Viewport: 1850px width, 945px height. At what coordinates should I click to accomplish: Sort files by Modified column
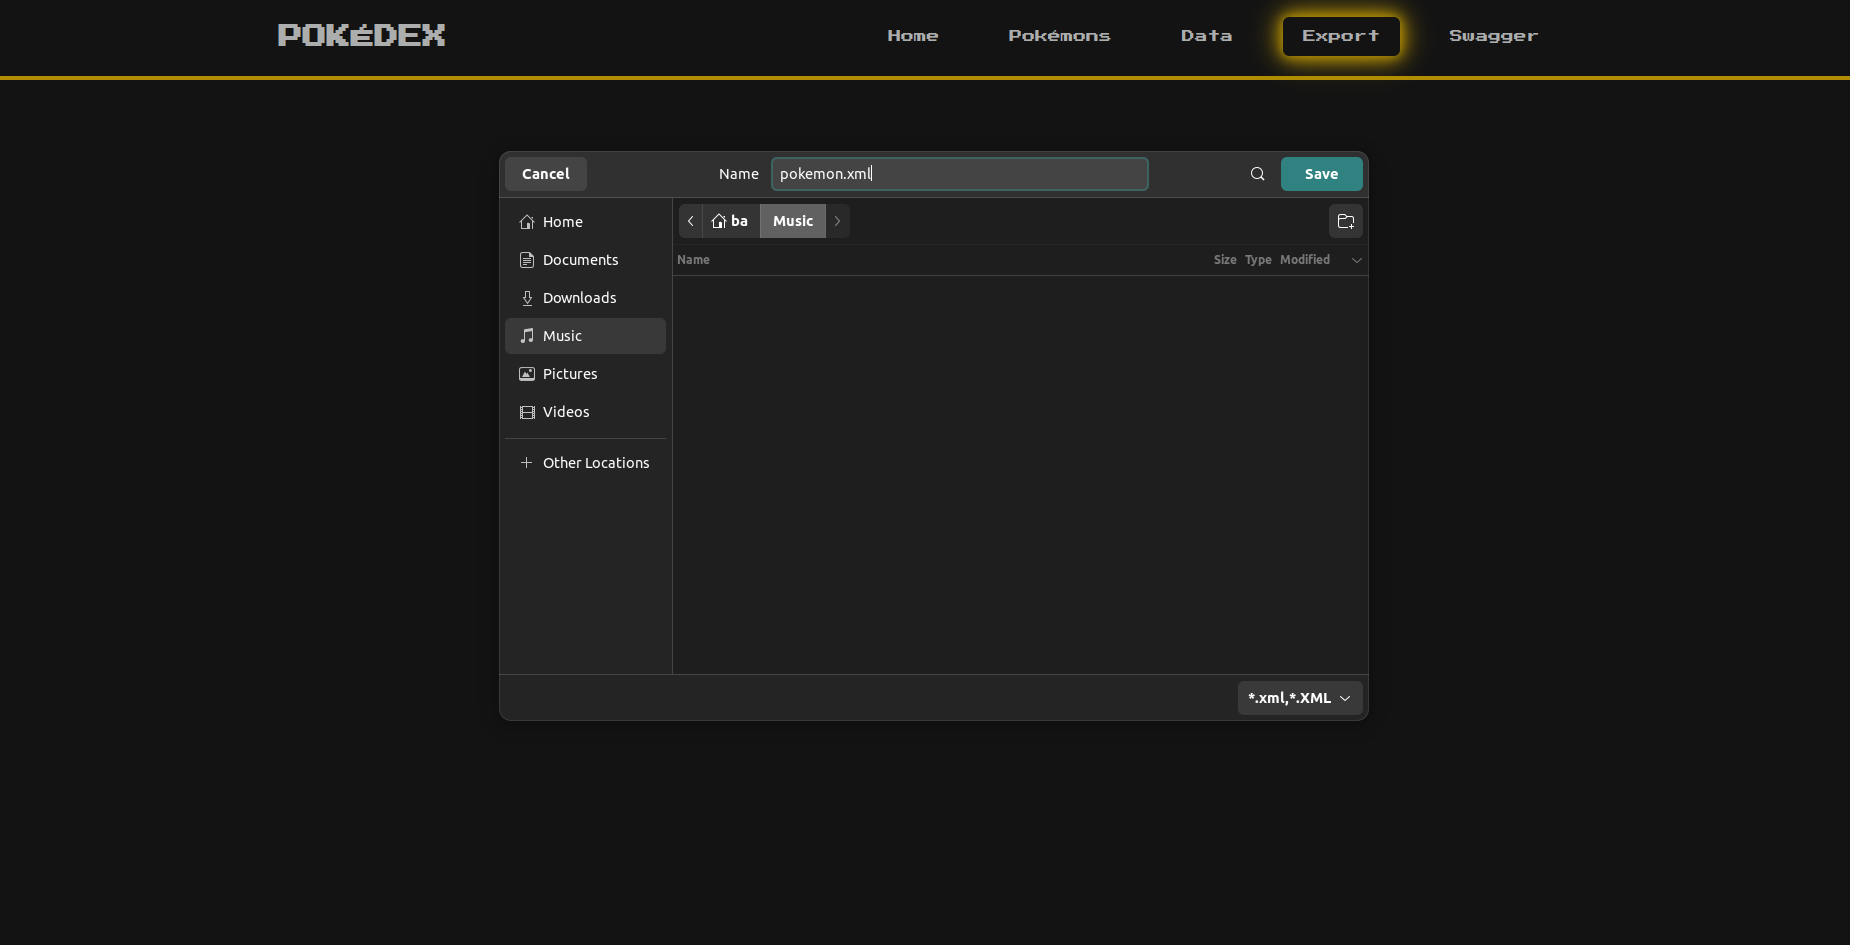[x=1305, y=260]
